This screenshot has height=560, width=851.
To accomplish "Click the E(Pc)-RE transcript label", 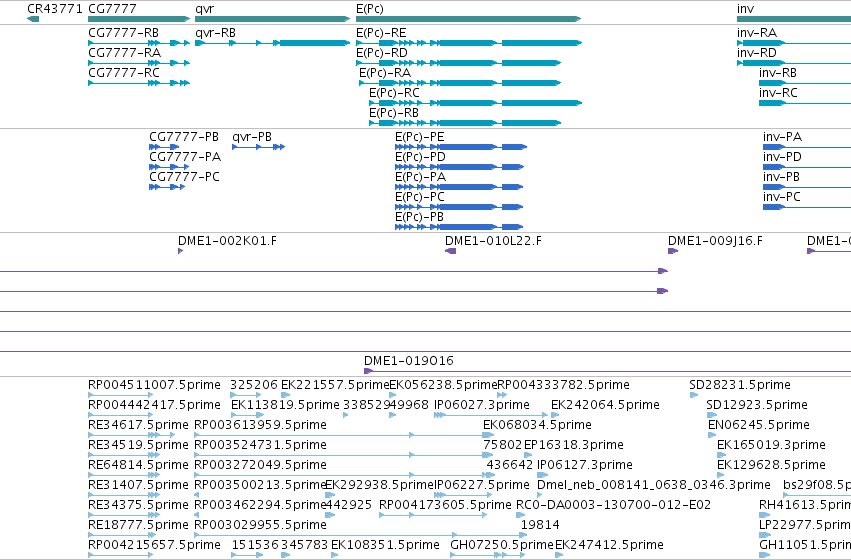I will 381,33.
